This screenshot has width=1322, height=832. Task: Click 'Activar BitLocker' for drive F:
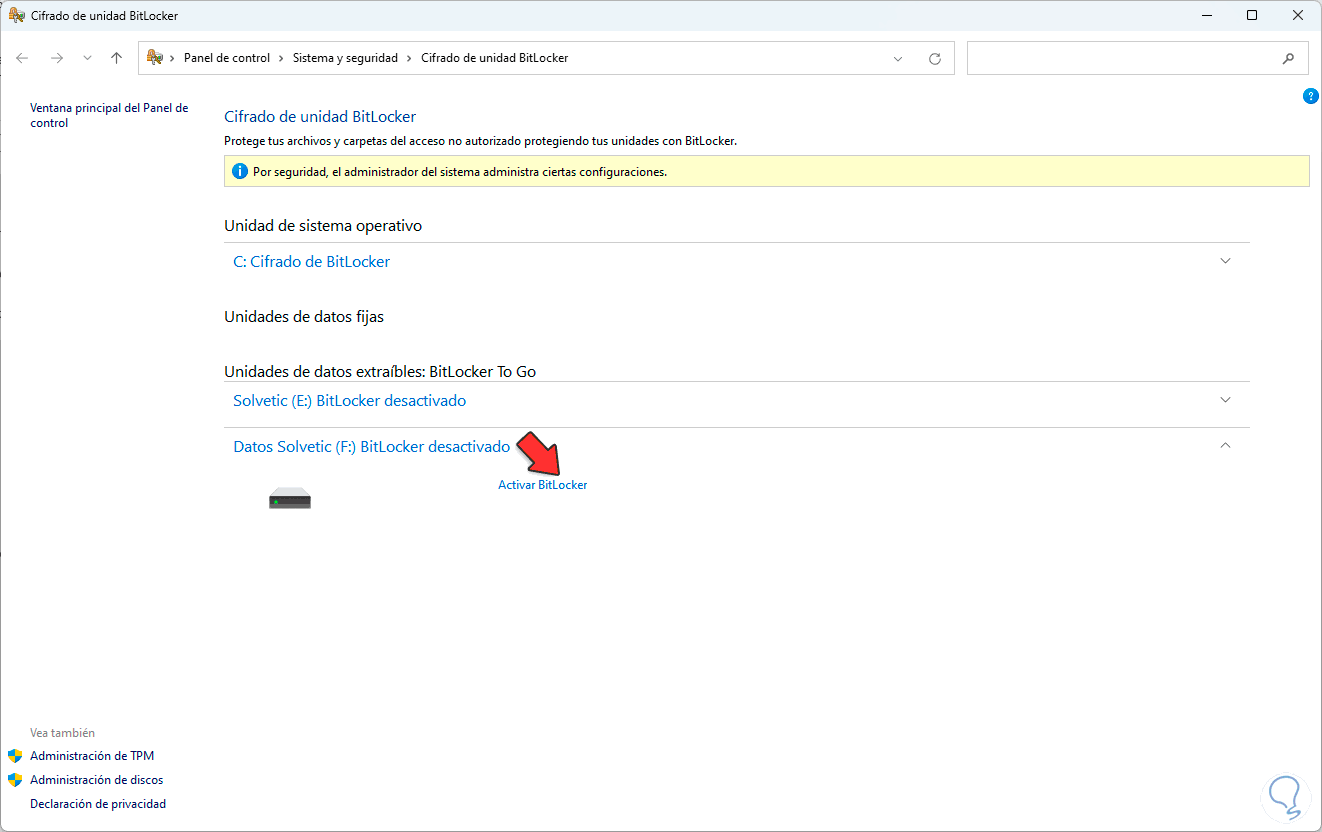pyautogui.click(x=542, y=485)
